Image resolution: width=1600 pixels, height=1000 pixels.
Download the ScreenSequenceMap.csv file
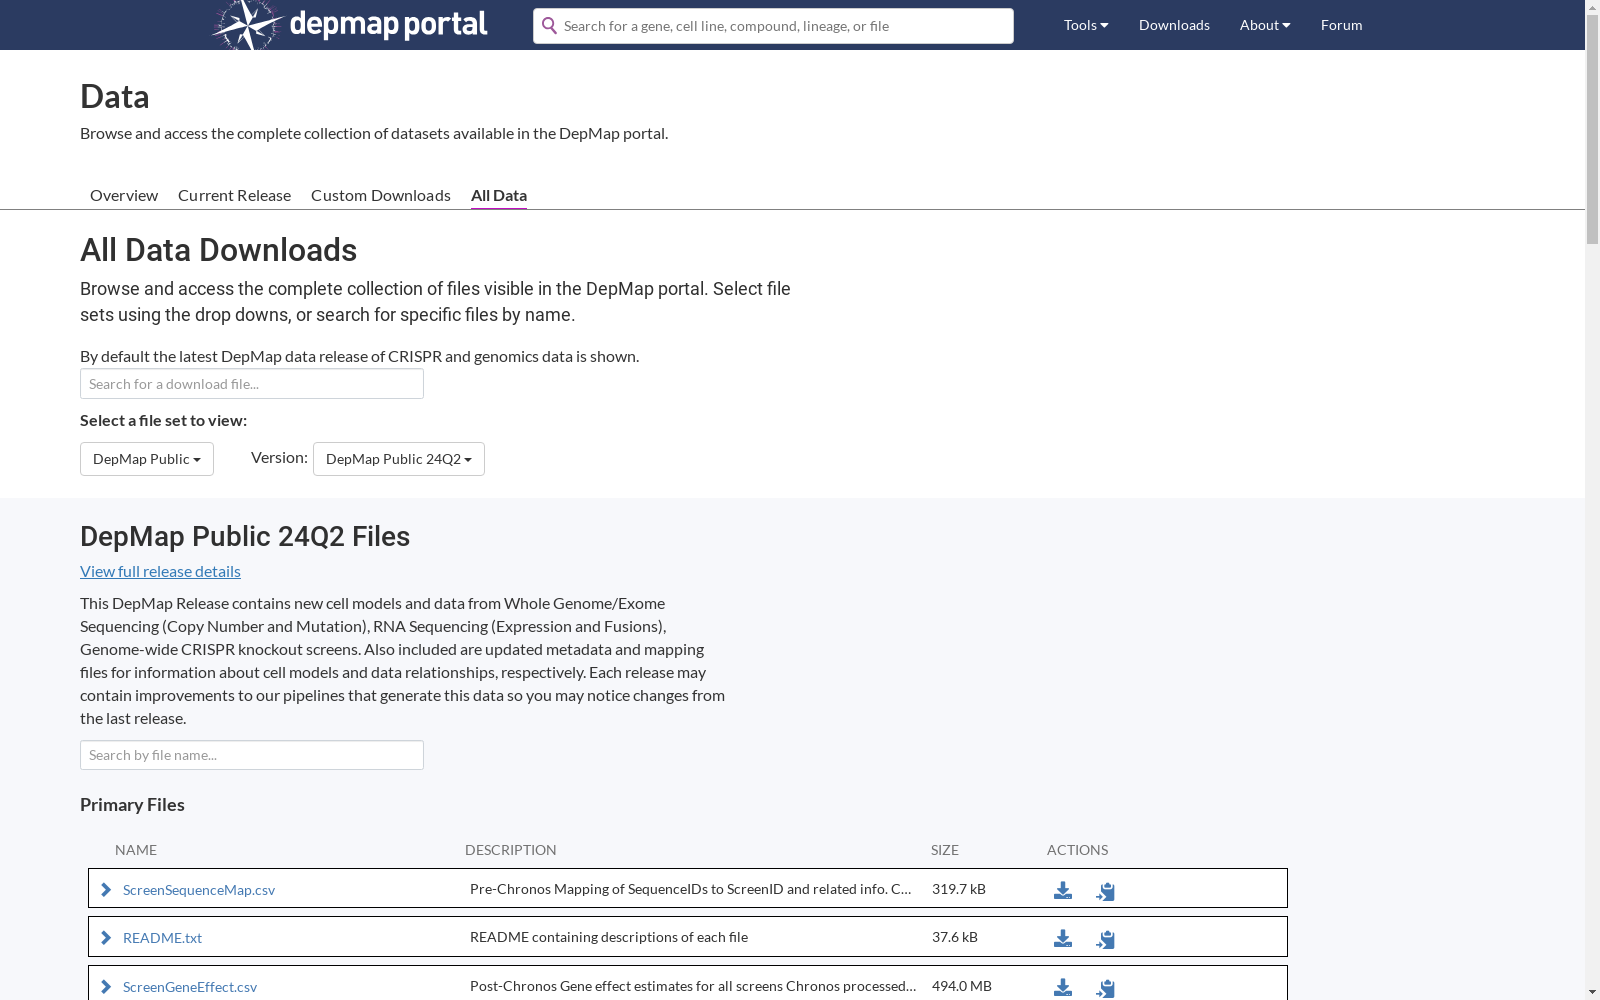[1063, 889]
